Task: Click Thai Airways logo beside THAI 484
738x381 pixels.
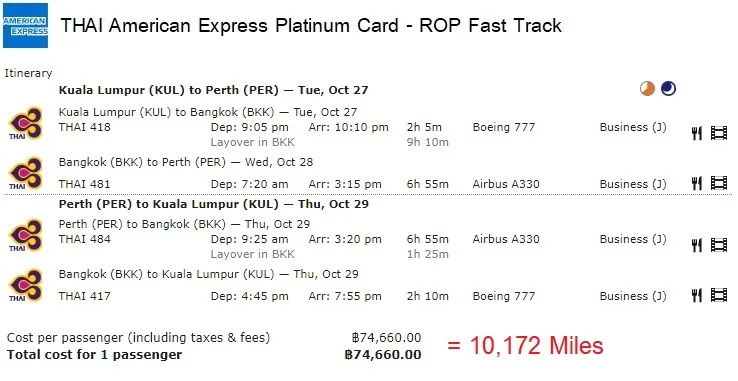Action: click(x=26, y=235)
